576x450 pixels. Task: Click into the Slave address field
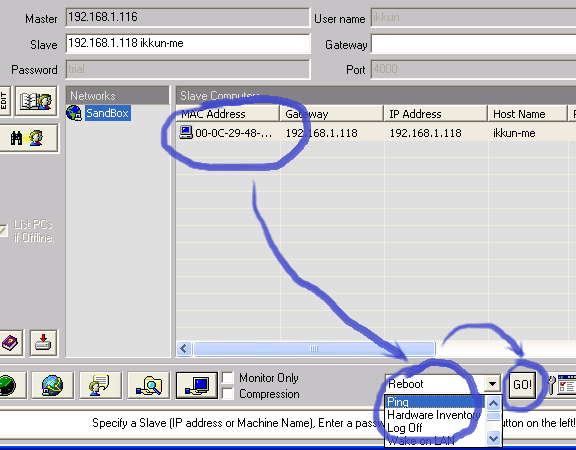188,43
